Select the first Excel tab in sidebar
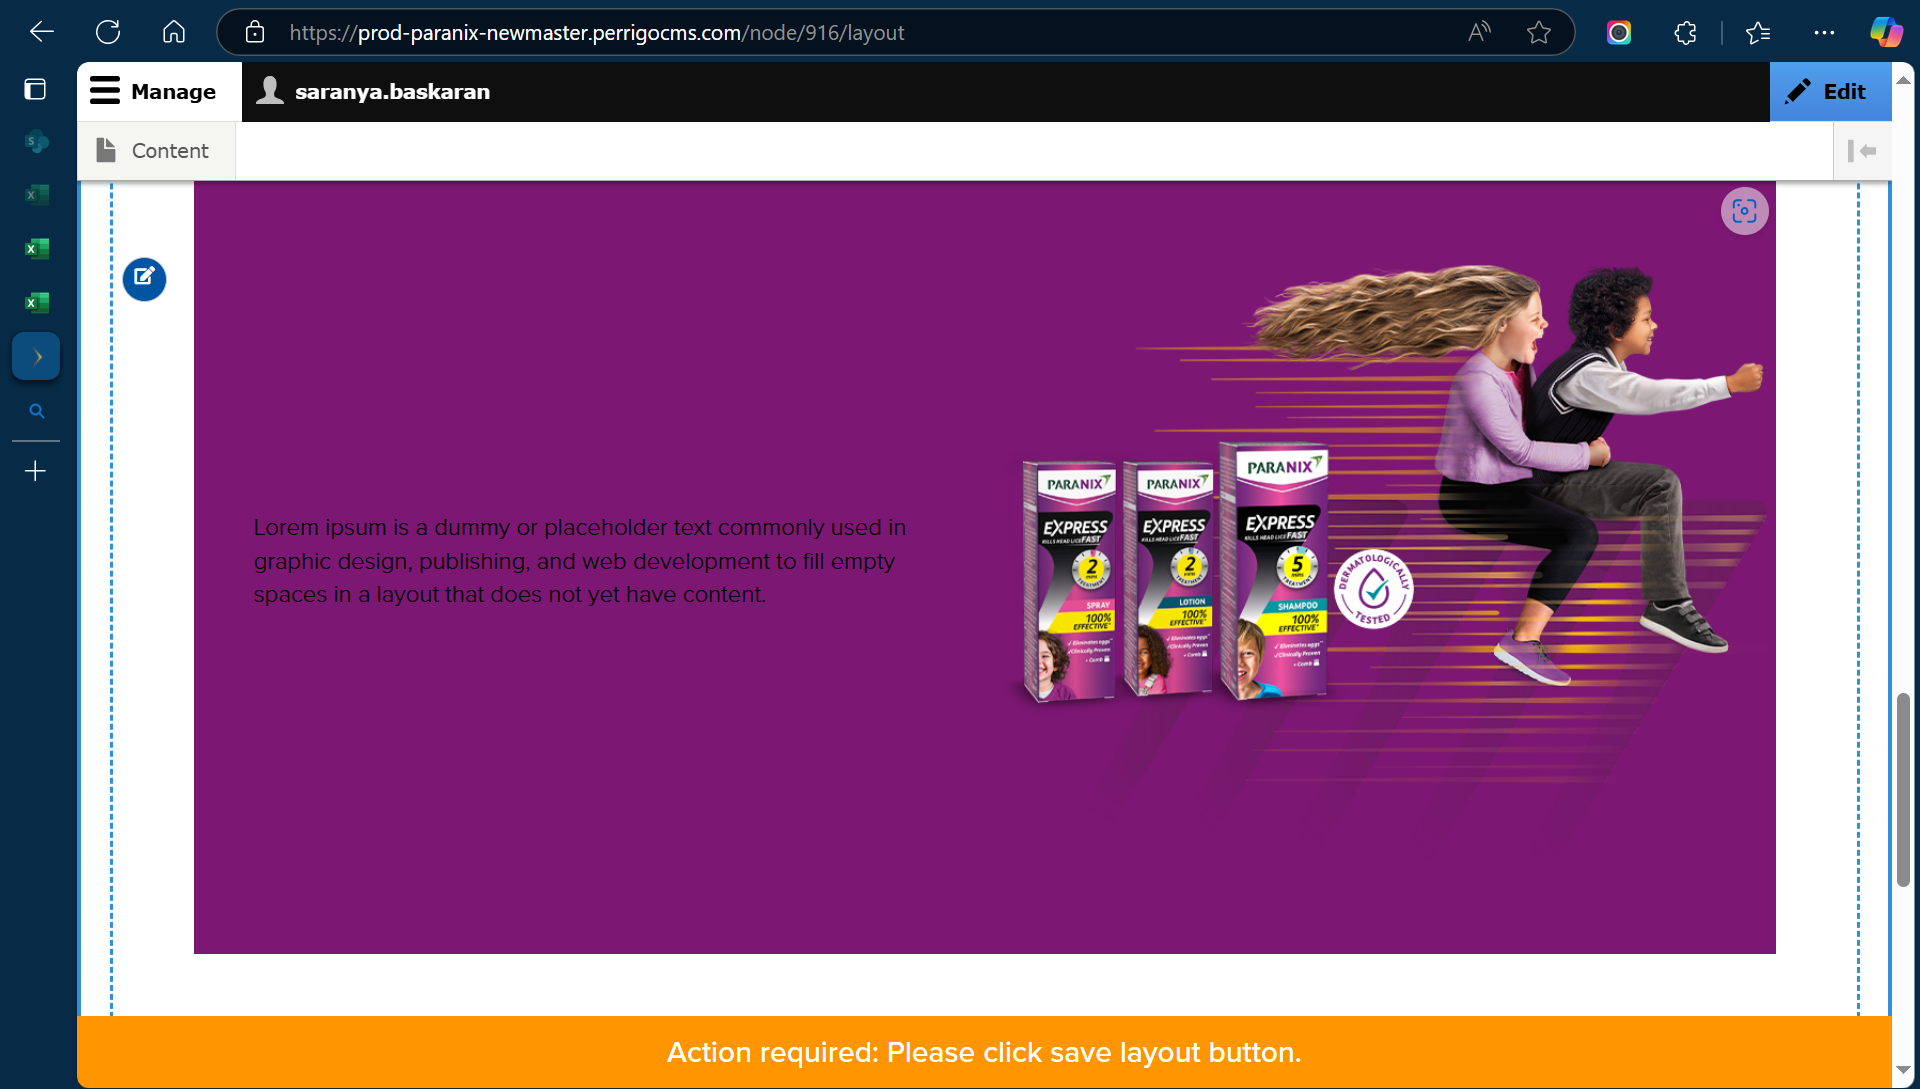This screenshot has width=1920, height=1089. click(x=36, y=194)
